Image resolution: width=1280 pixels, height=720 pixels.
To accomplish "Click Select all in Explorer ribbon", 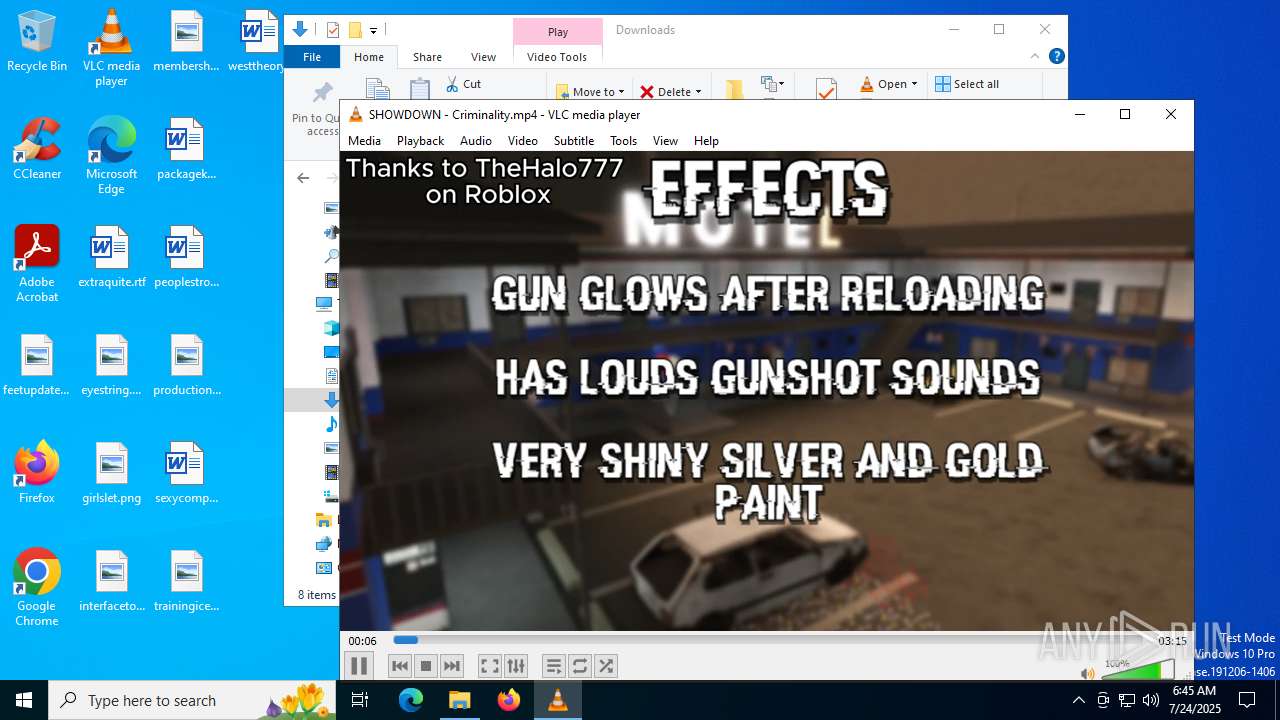I will pos(966,84).
